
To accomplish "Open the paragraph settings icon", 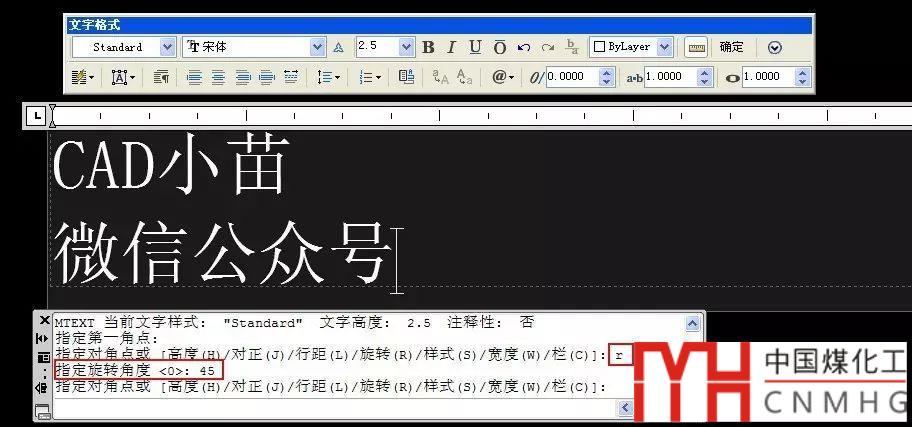I will (x=161, y=77).
